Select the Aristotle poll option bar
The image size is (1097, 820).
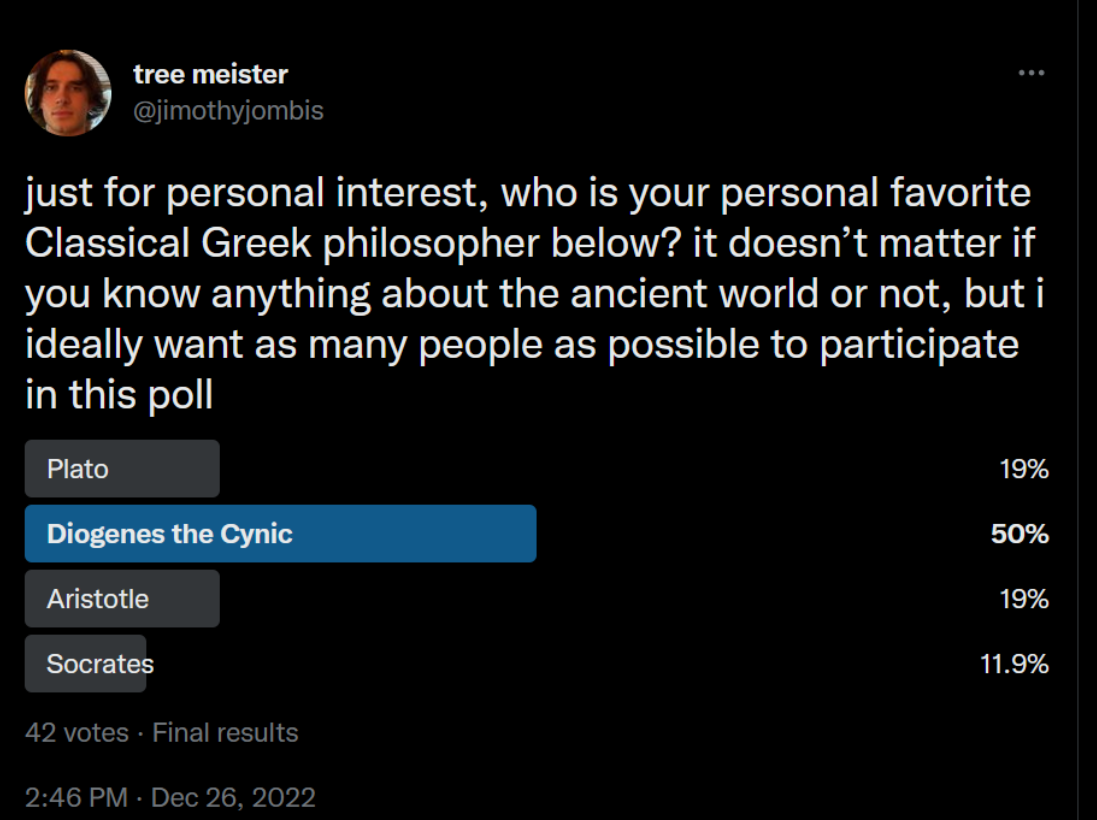pos(122,599)
